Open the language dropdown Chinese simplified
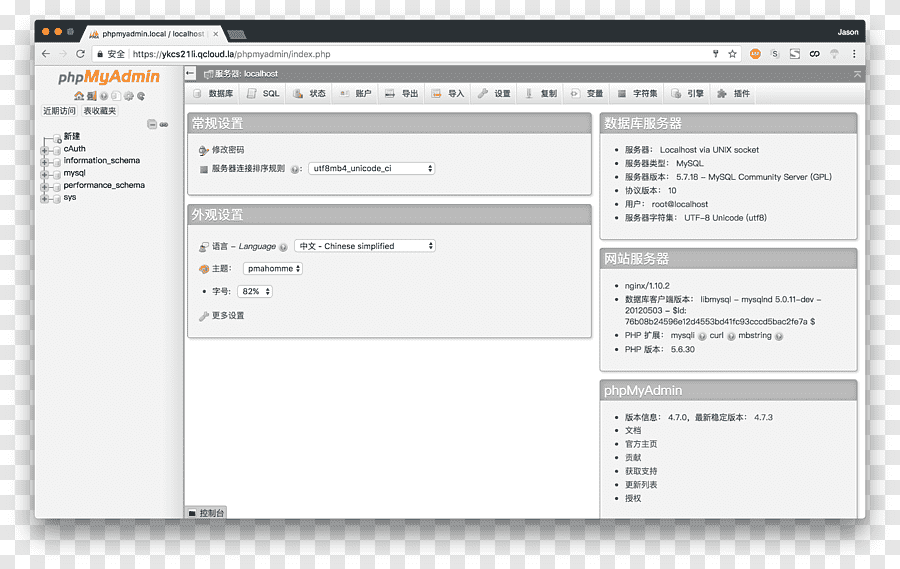The width and height of the screenshot is (900, 569). pos(365,246)
